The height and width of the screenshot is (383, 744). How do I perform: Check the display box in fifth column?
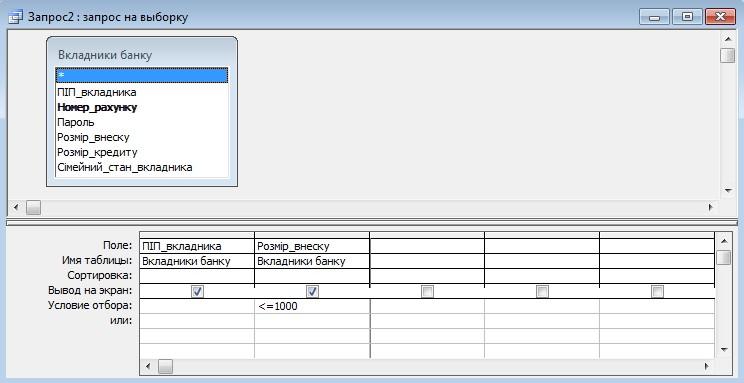click(x=657, y=291)
